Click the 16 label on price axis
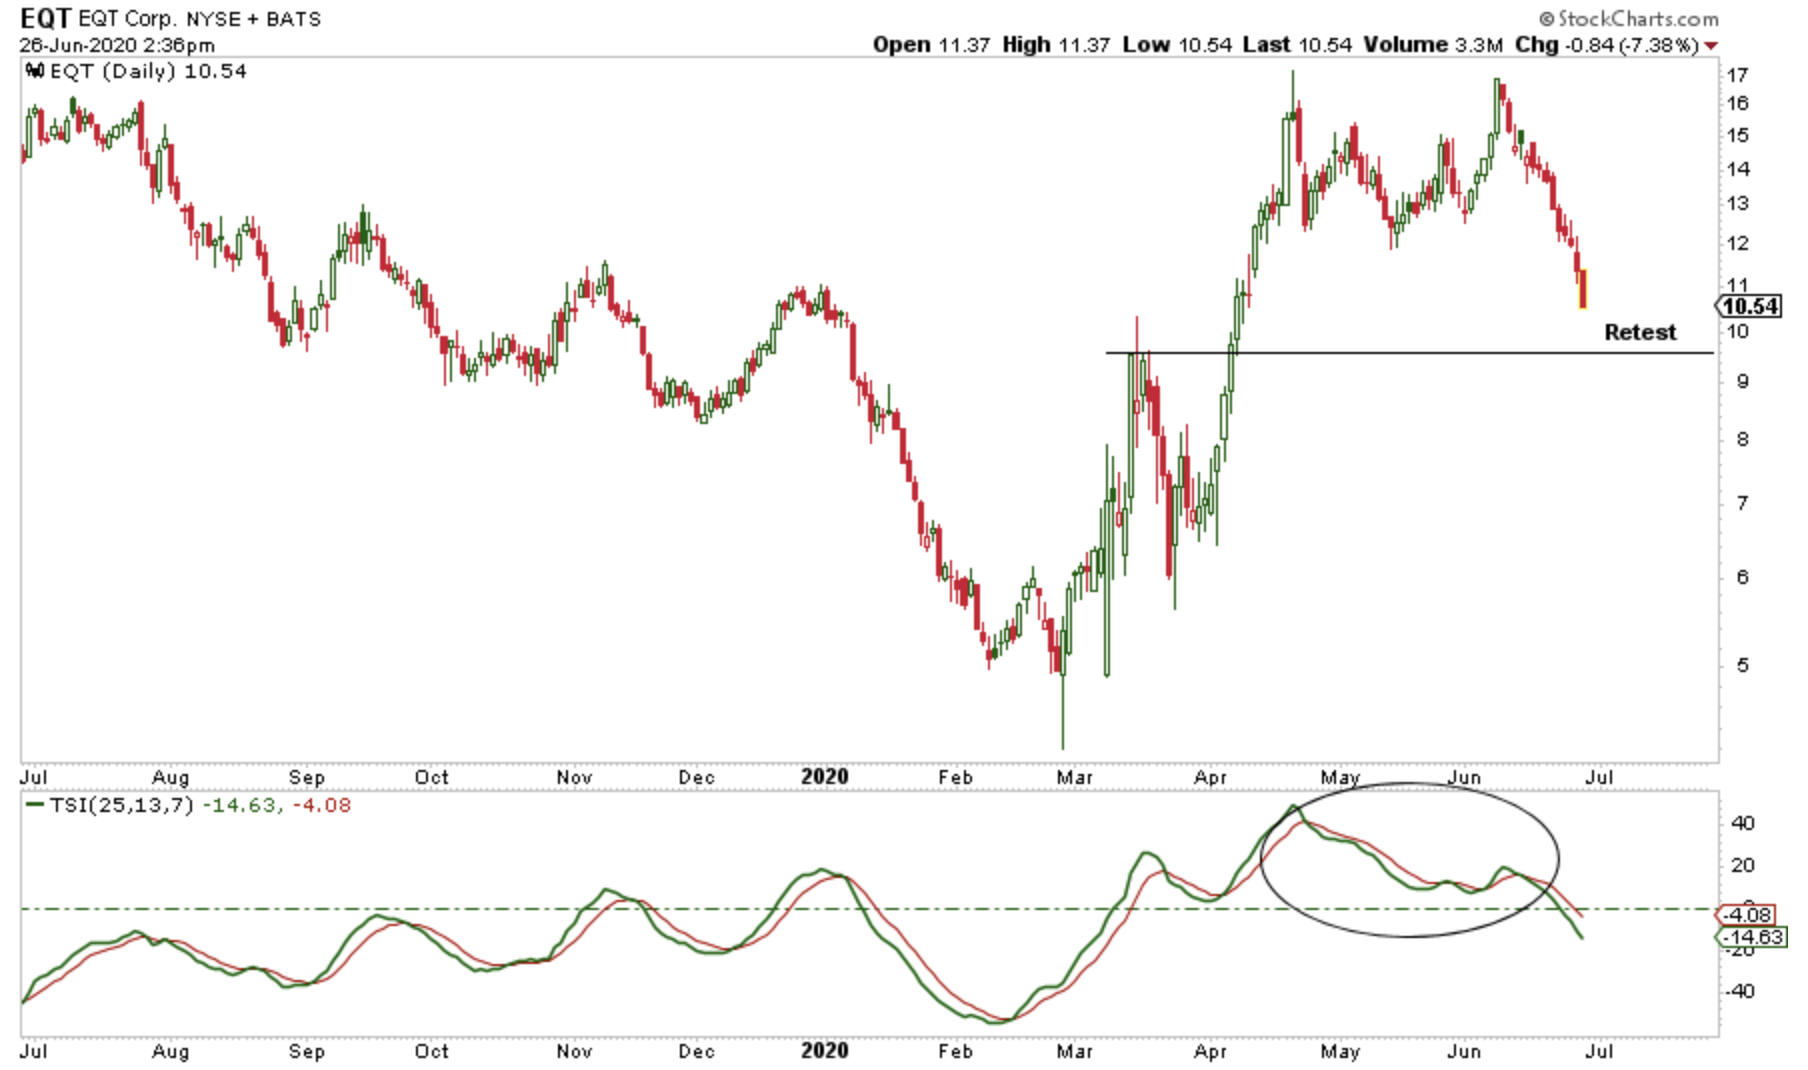This screenshot has width=1808, height=1070. tap(1738, 103)
